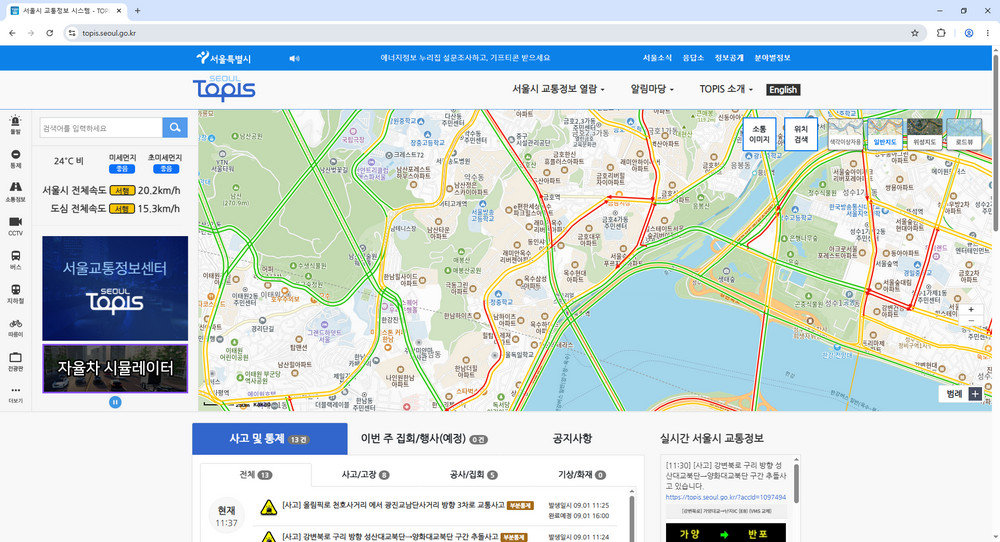This screenshot has width=1000, height=542.
Task: Select the 공지사항 tab
Action: tap(572, 439)
